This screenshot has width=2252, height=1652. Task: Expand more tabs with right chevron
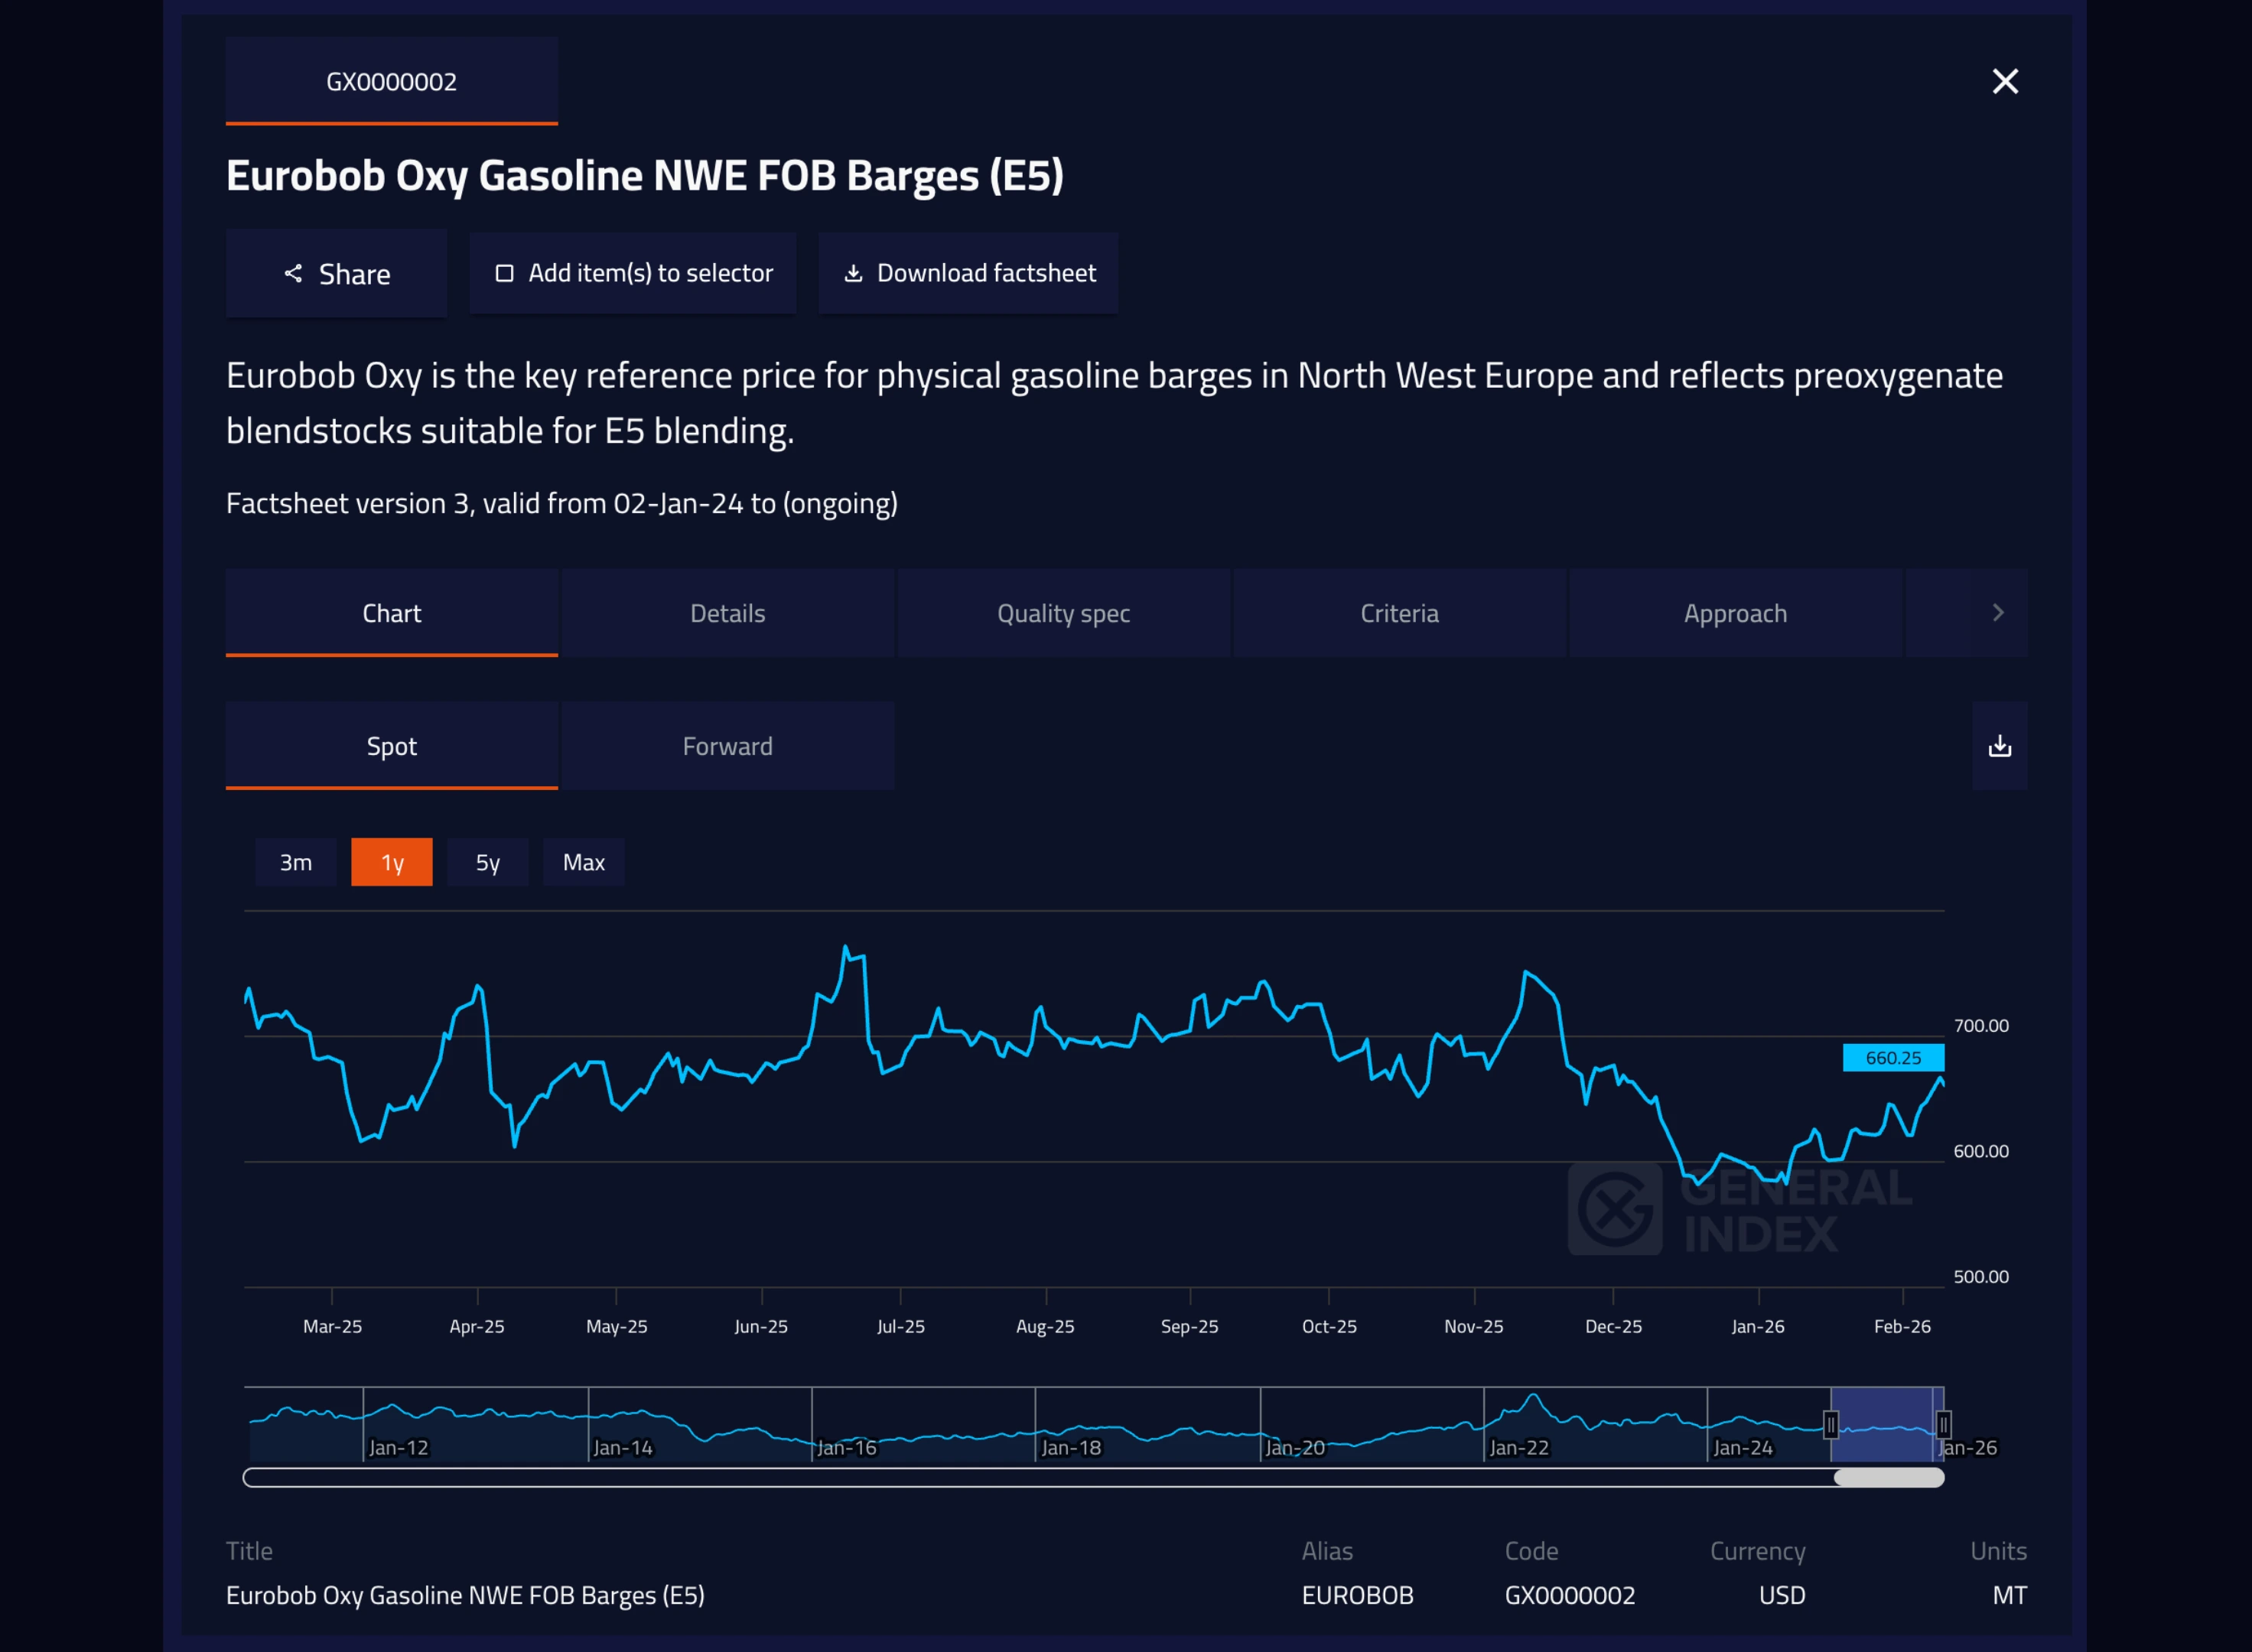pyautogui.click(x=1998, y=613)
